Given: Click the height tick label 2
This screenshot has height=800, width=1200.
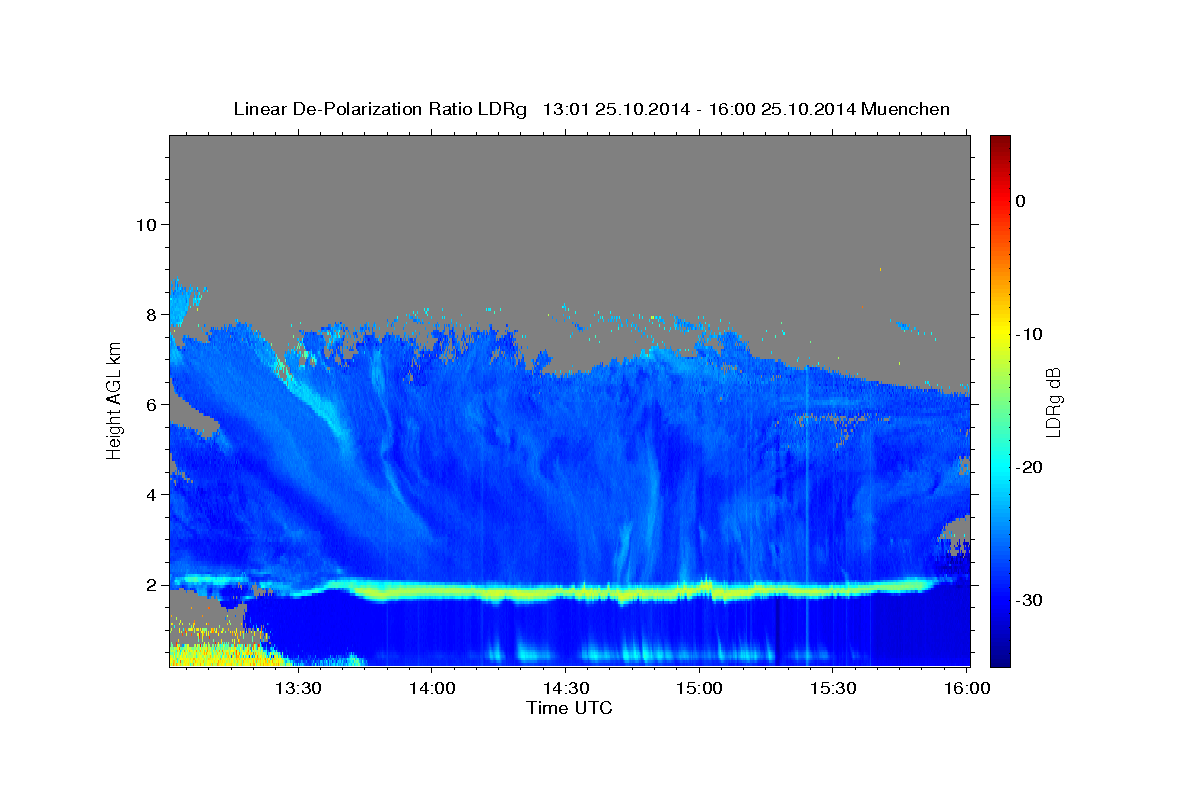Looking at the screenshot, I should 153,585.
